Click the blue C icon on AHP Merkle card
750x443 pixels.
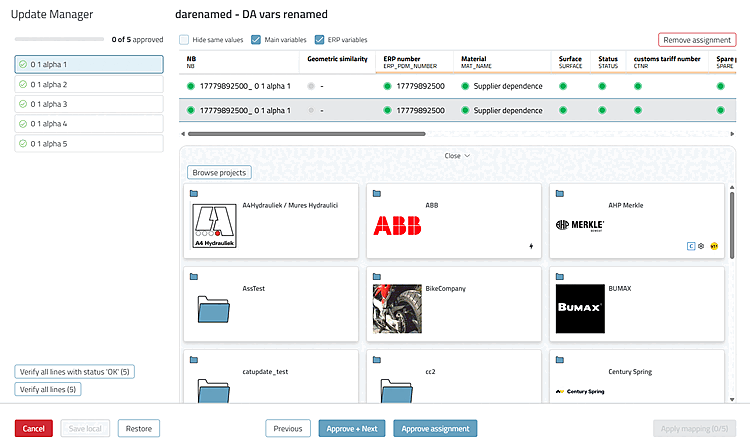click(691, 246)
